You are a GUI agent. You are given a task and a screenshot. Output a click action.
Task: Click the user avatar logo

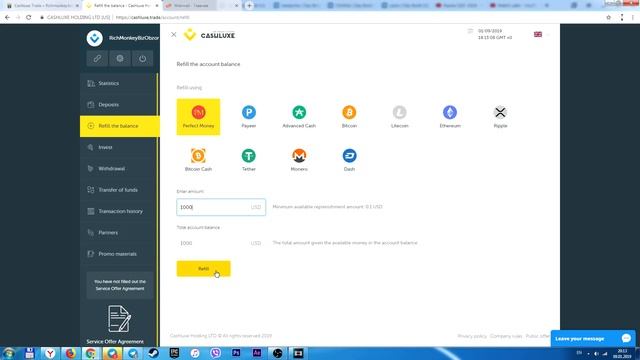coord(95,38)
